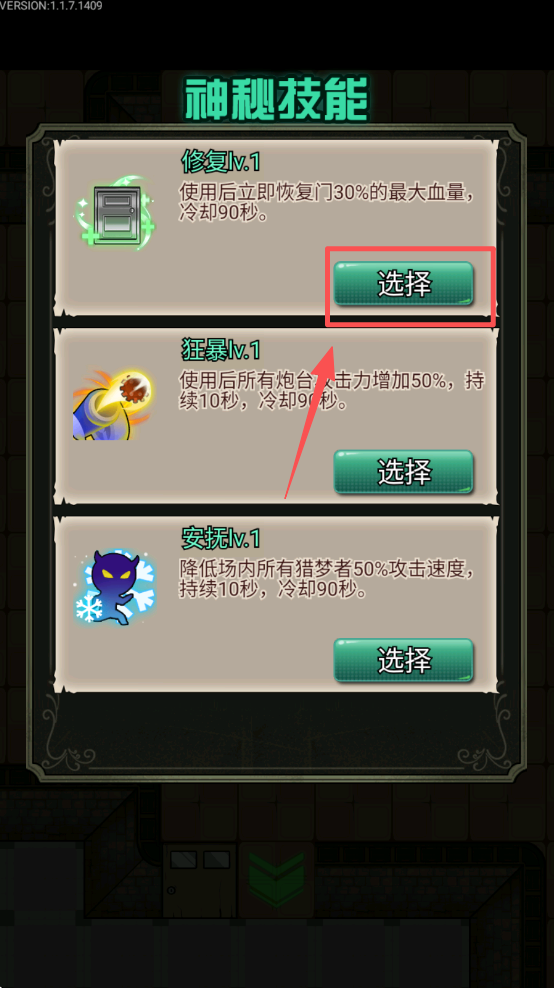Screen dimensions: 554x988
Task: Click the empty panel area below skill cards
Action: [x=277, y=731]
